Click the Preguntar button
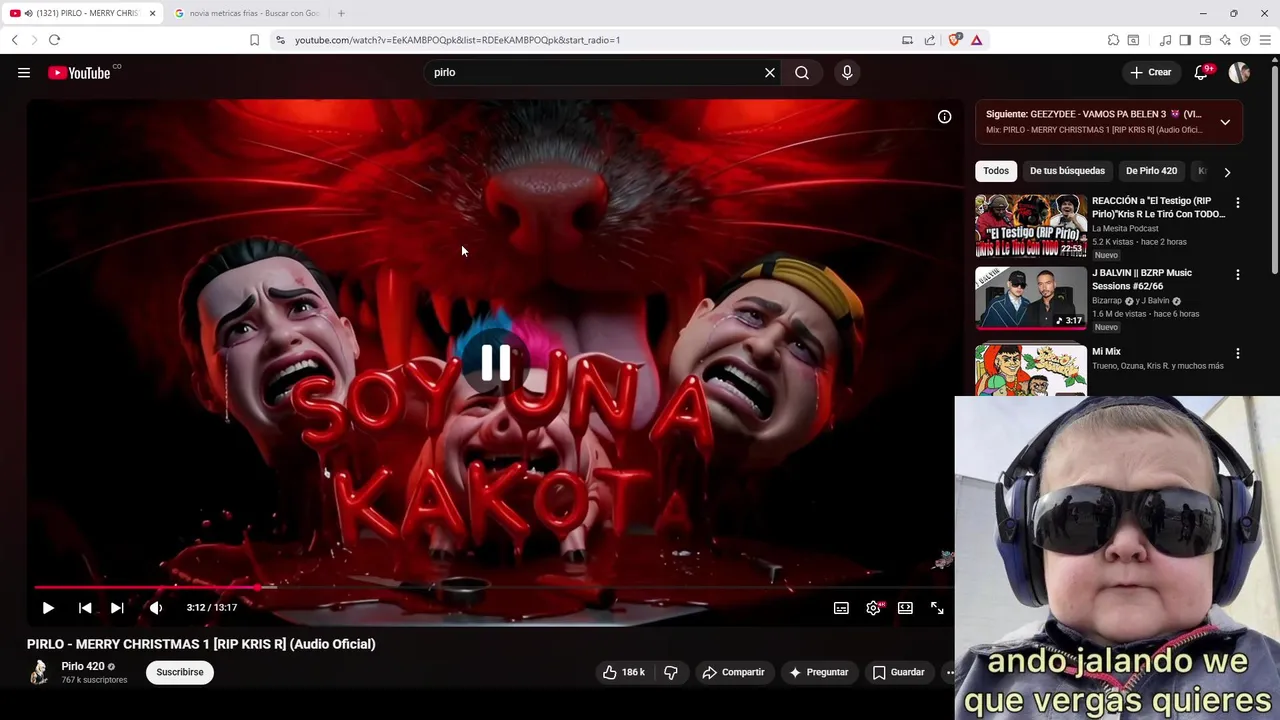 click(818, 672)
